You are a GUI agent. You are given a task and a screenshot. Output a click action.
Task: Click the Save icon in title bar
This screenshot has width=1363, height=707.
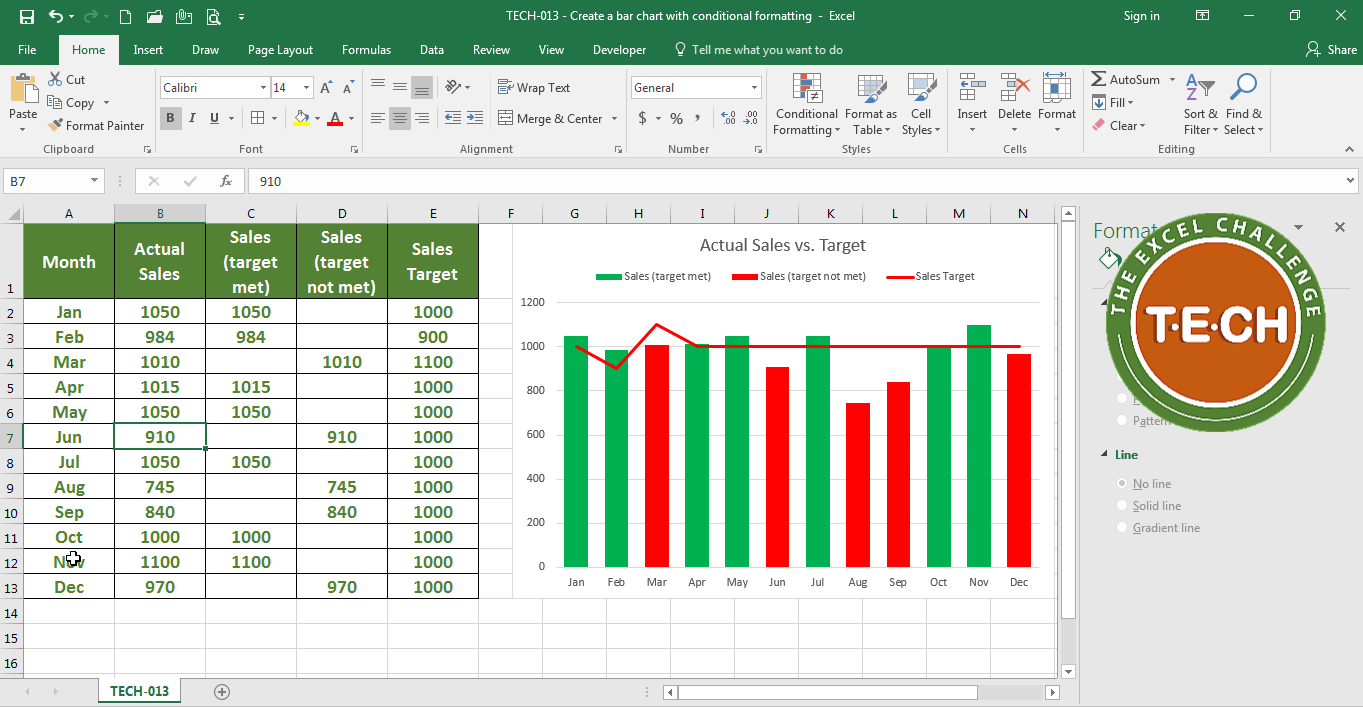tap(27, 16)
